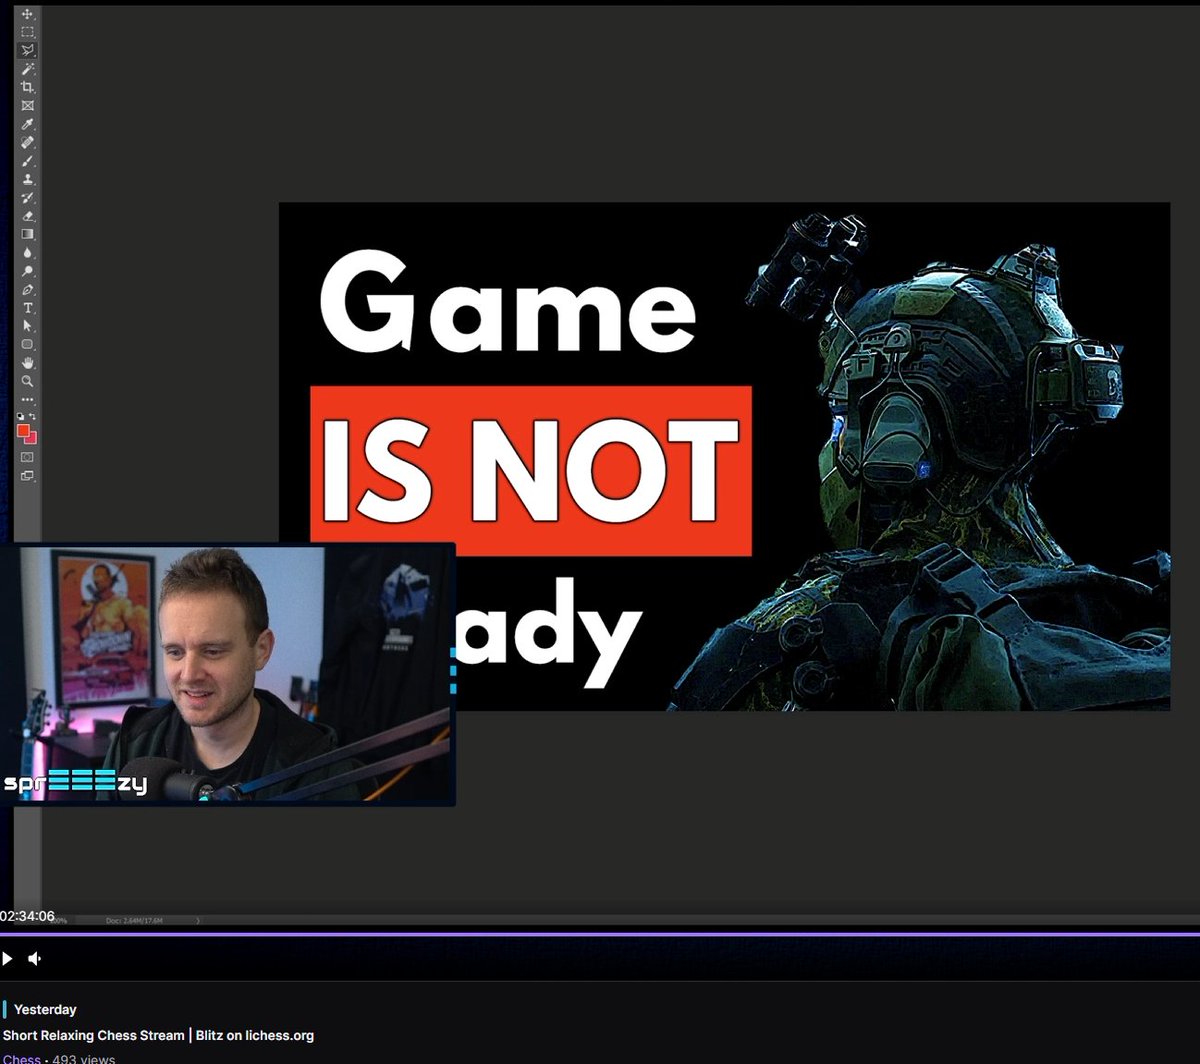Image resolution: width=1200 pixels, height=1064 pixels.
Task: Select the Magic Wand tool
Action: click(x=28, y=69)
